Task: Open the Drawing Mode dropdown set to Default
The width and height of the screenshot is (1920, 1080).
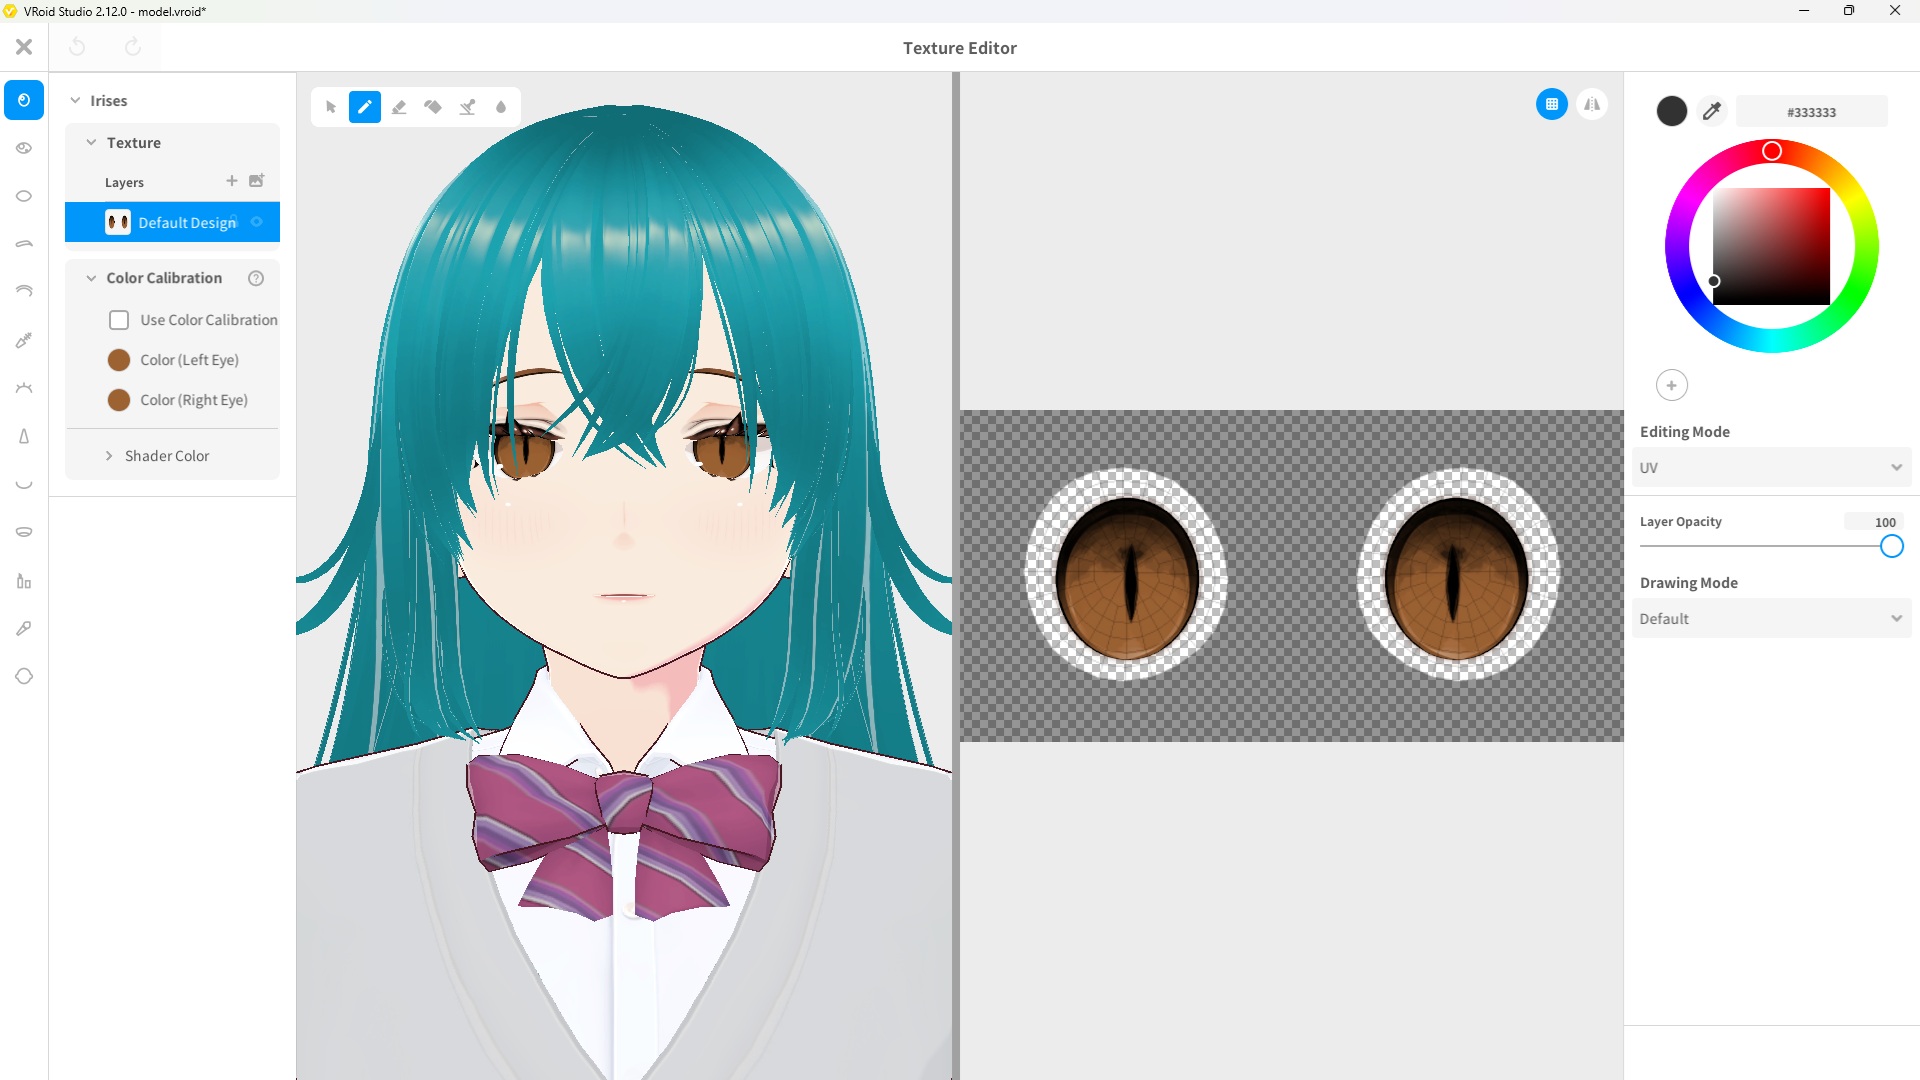Action: coord(1770,618)
